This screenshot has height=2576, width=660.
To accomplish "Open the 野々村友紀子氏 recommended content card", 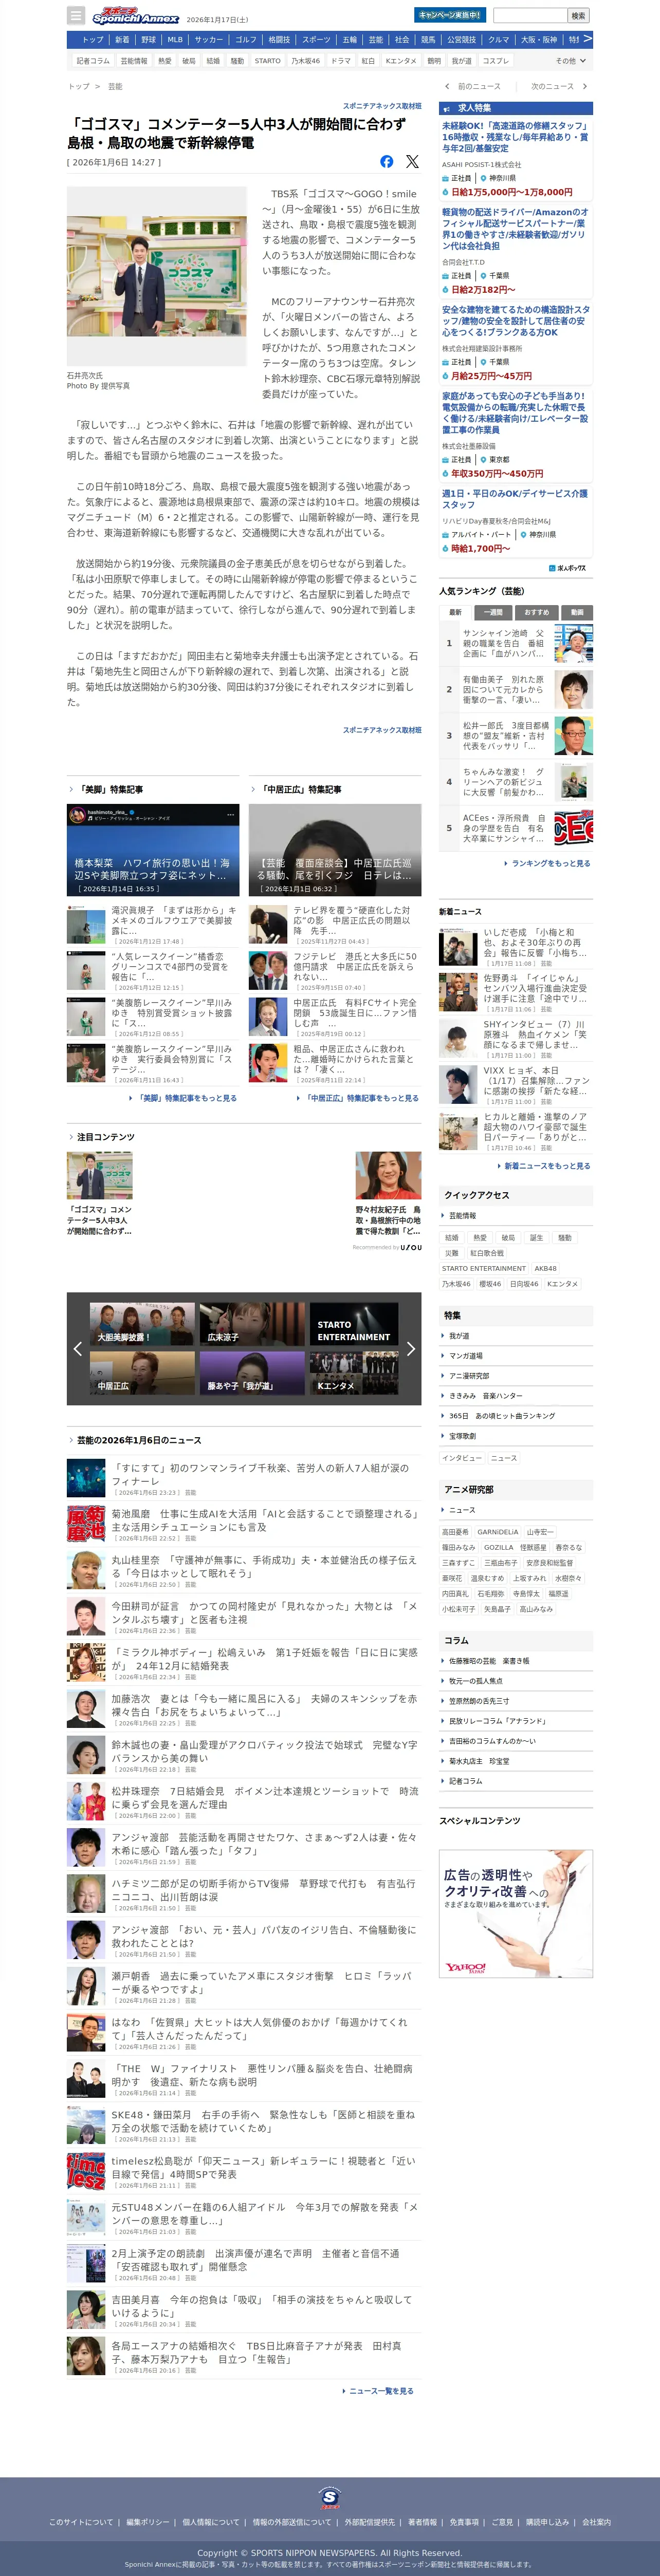I will tap(388, 1194).
